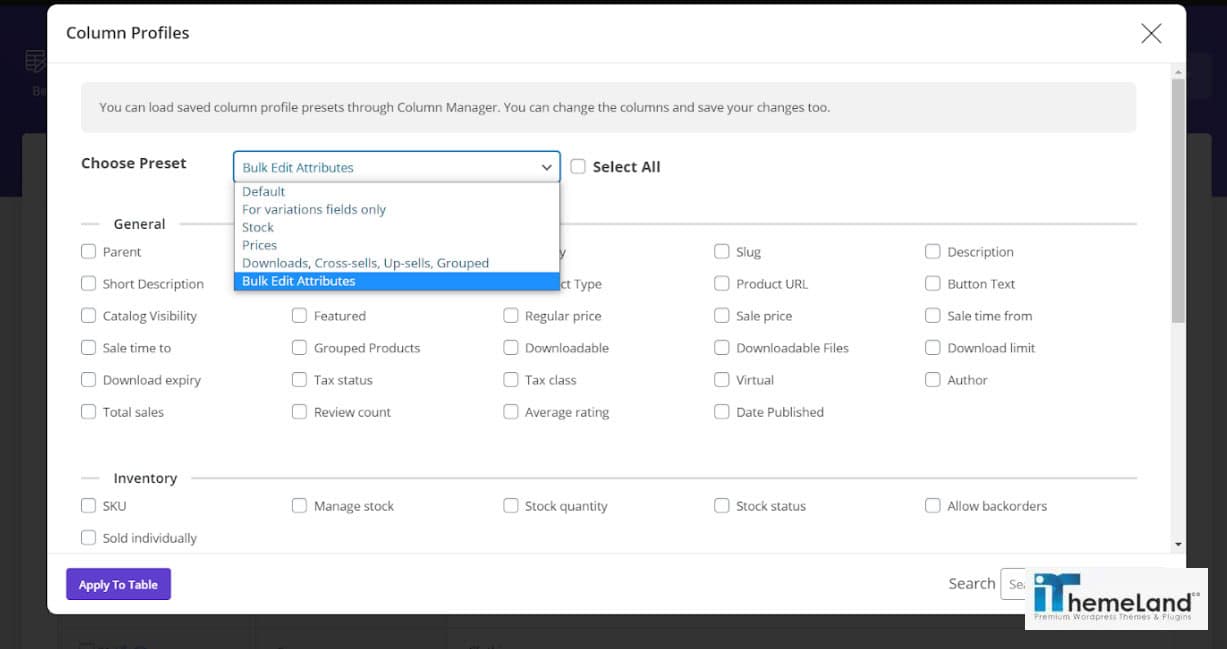Image resolution: width=1227 pixels, height=649 pixels.
Task: Click the Apply To Table button
Action: tap(118, 583)
